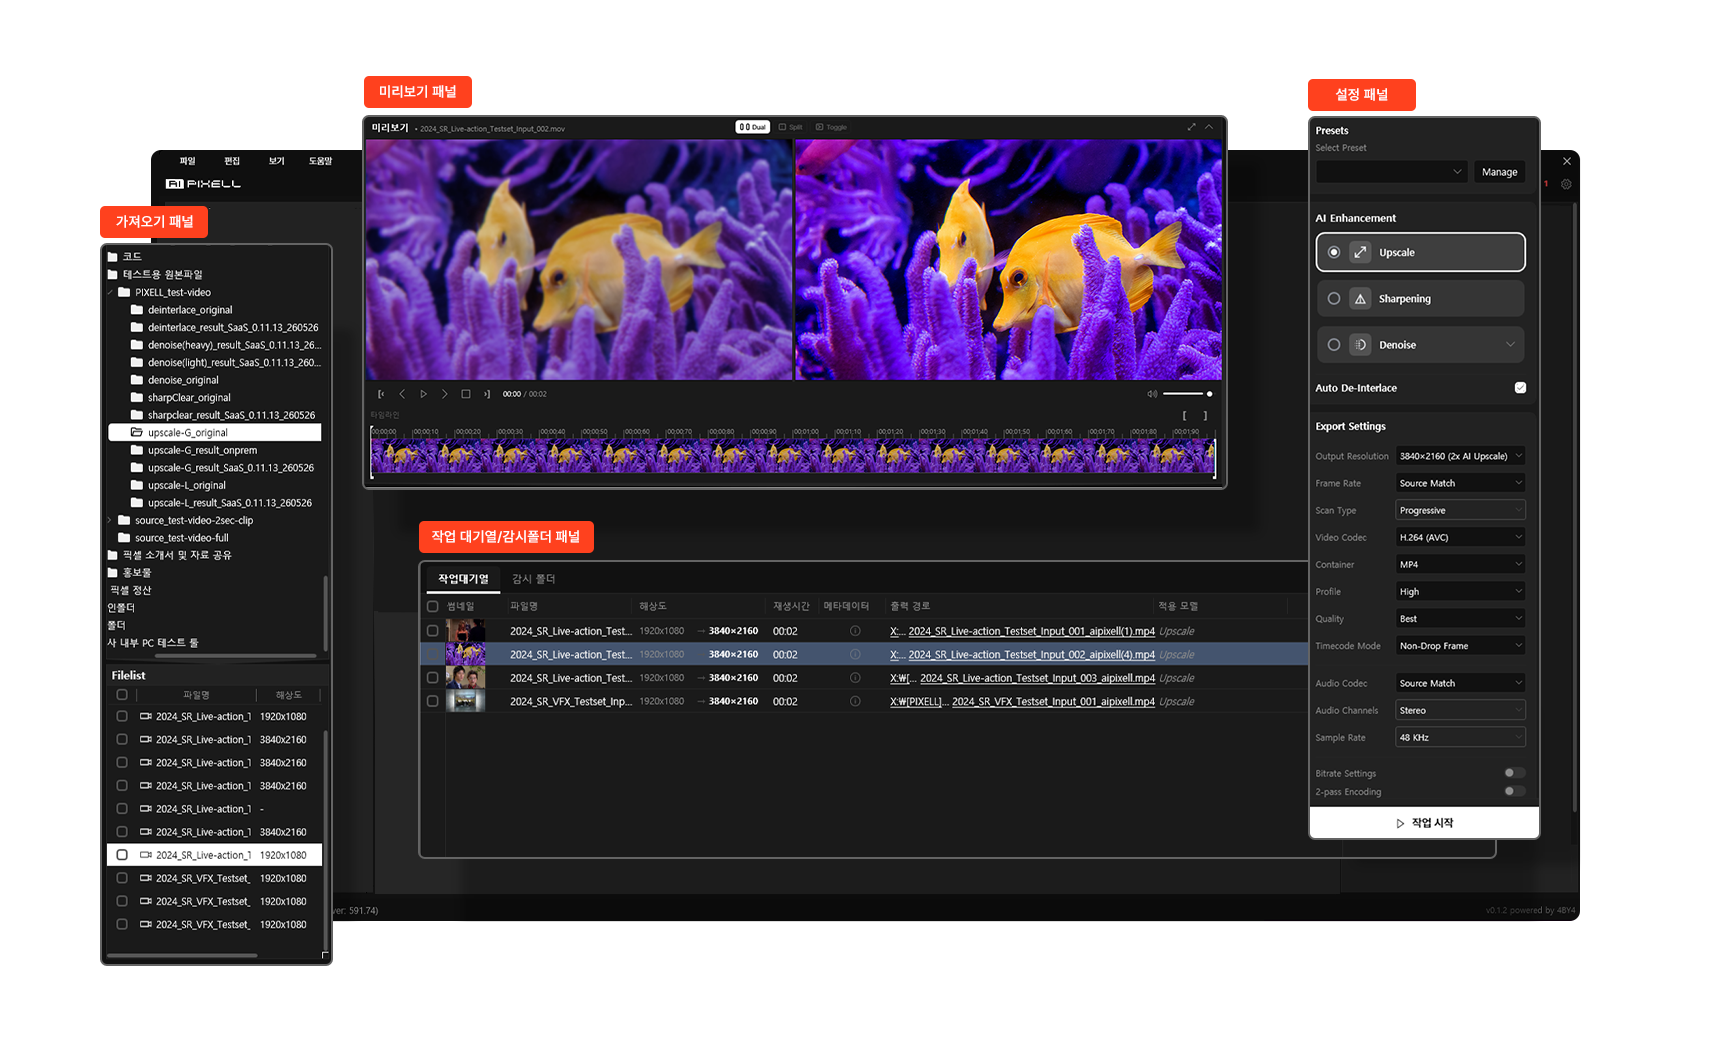Click the Manage presets button

(1499, 172)
